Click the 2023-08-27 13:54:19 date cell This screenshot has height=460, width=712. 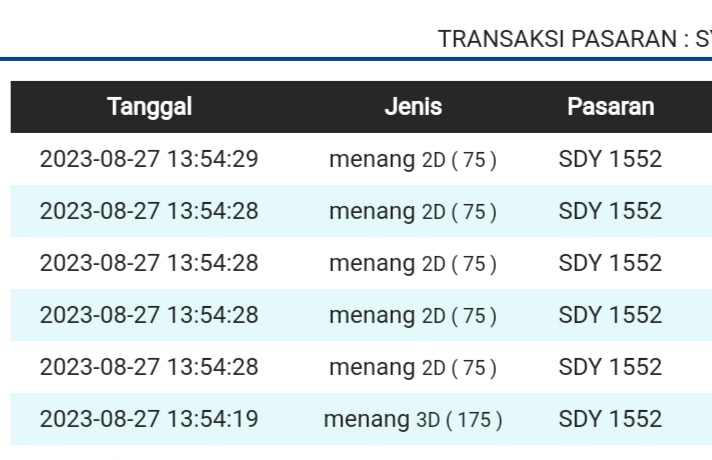149,419
